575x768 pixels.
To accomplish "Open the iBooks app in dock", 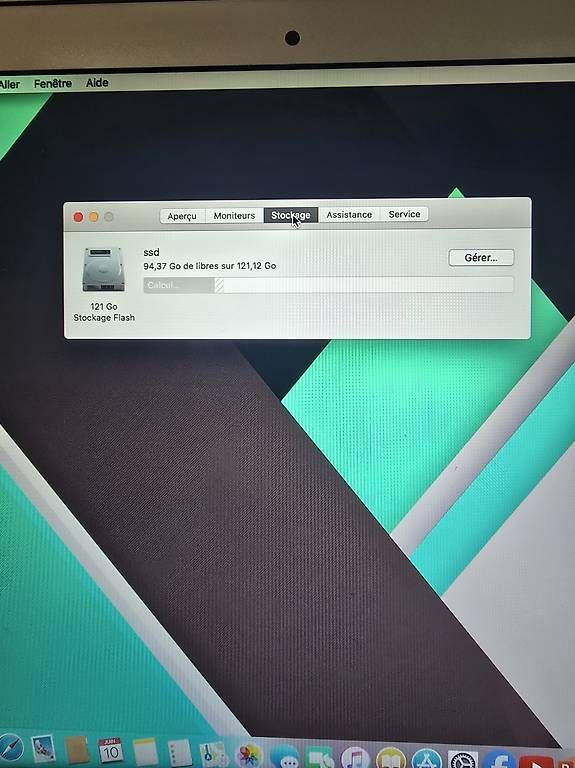I will 390,758.
